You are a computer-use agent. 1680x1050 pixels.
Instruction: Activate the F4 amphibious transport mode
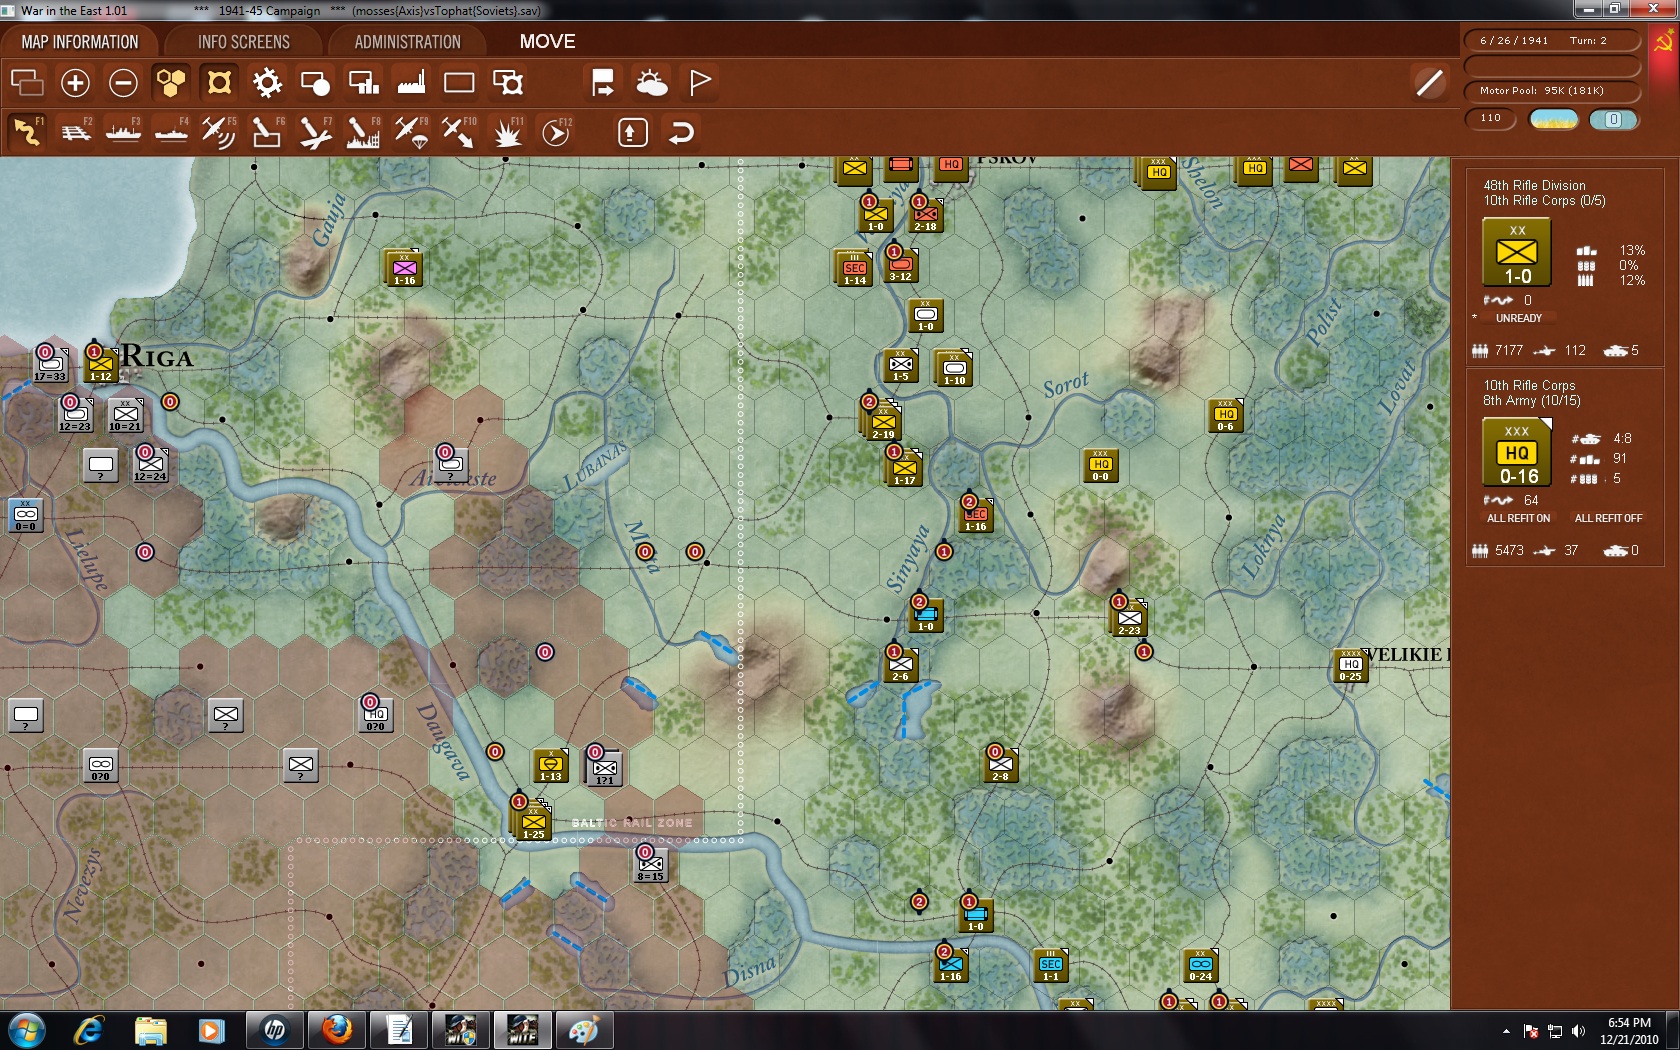pyautogui.click(x=172, y=131)
